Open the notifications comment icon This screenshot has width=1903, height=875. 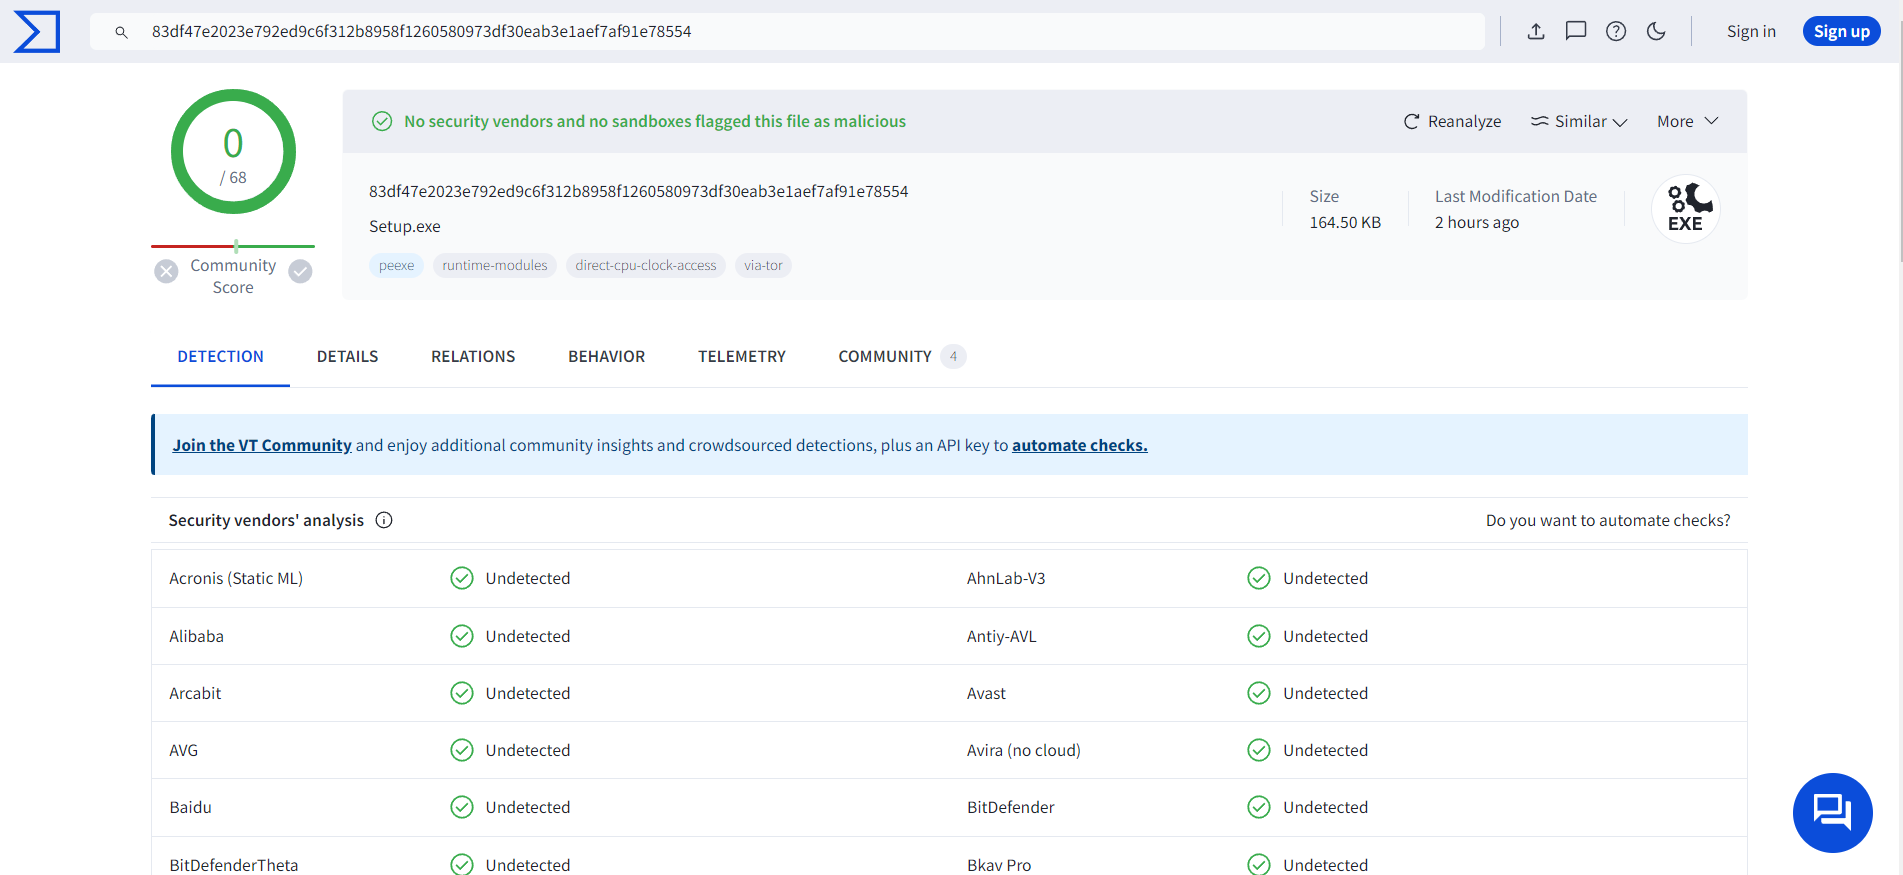click(1576, 31)
